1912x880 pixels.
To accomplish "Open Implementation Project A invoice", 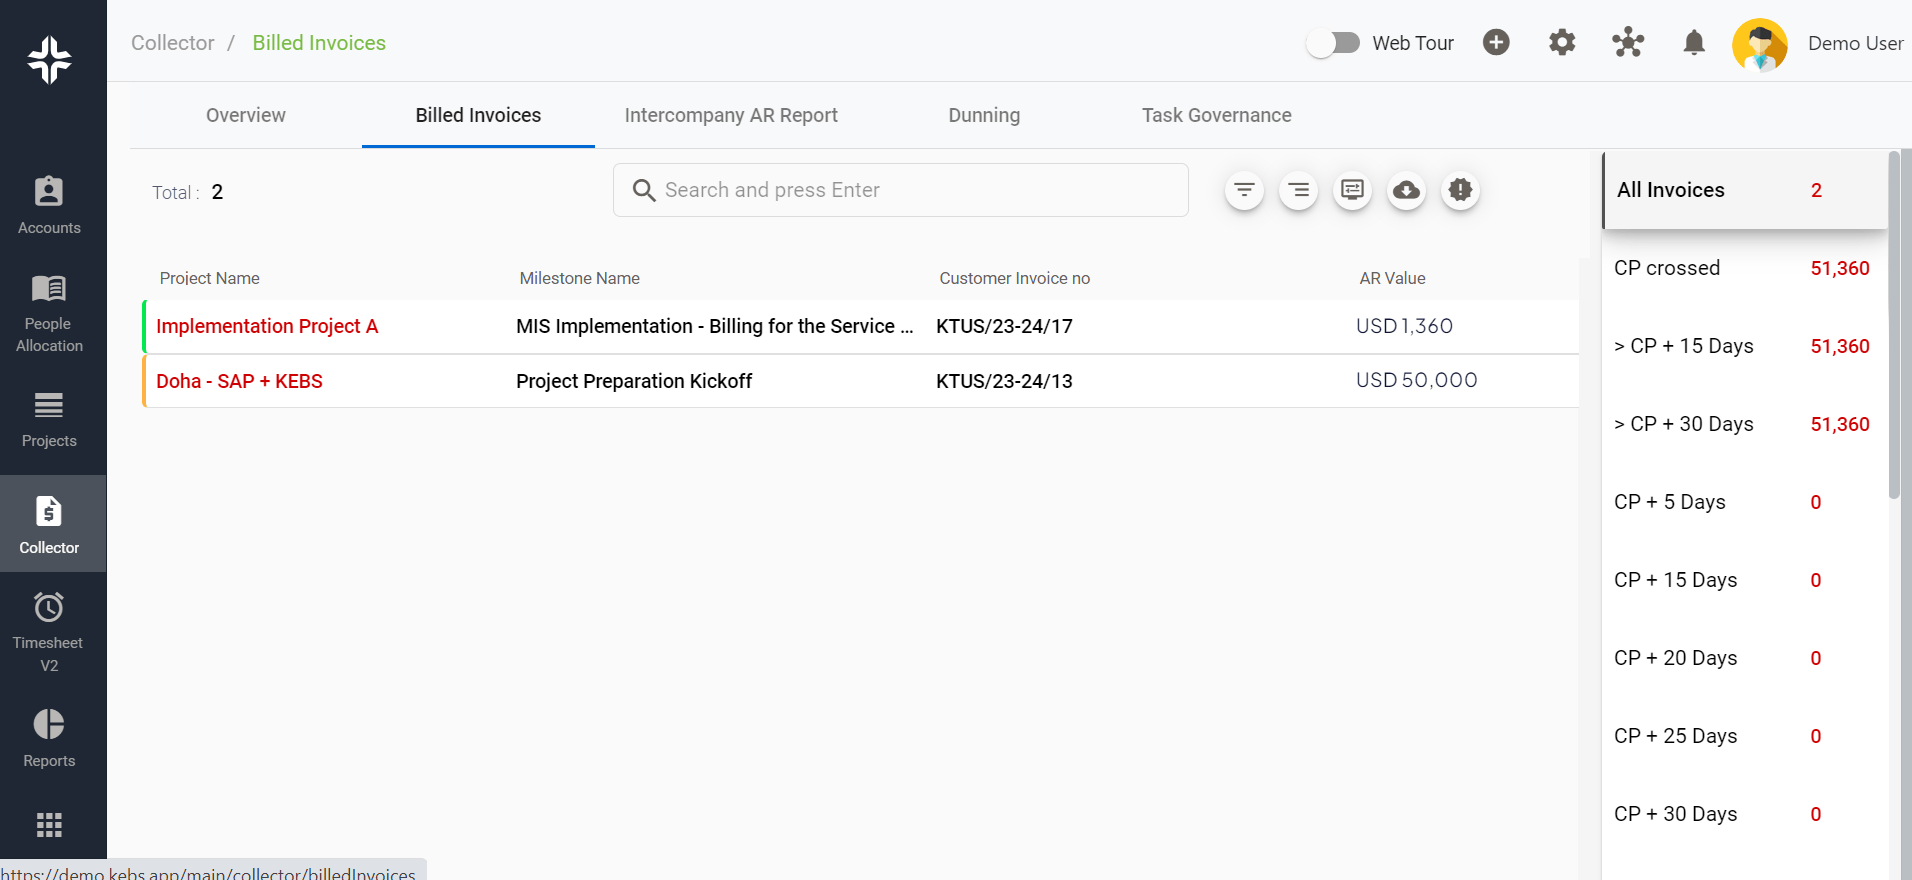I will pos(267,326).
